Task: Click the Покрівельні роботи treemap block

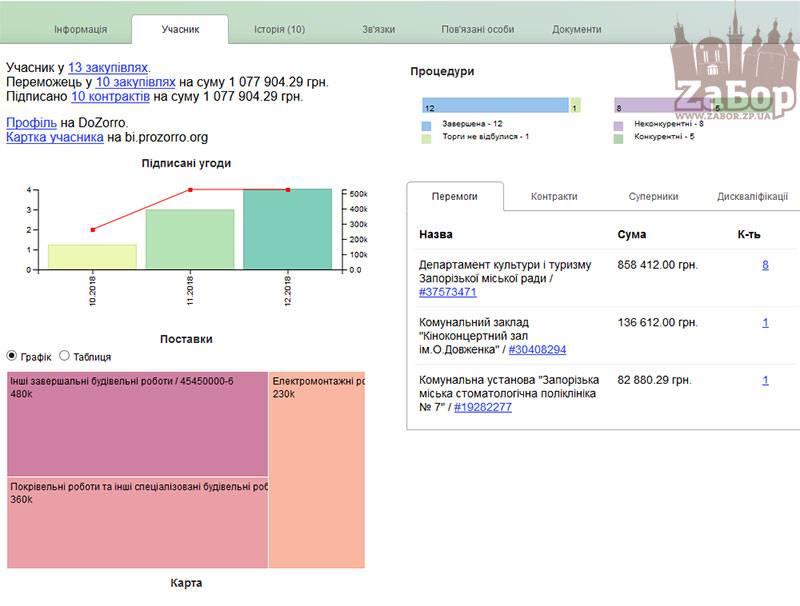Action: tap(137, 522)
